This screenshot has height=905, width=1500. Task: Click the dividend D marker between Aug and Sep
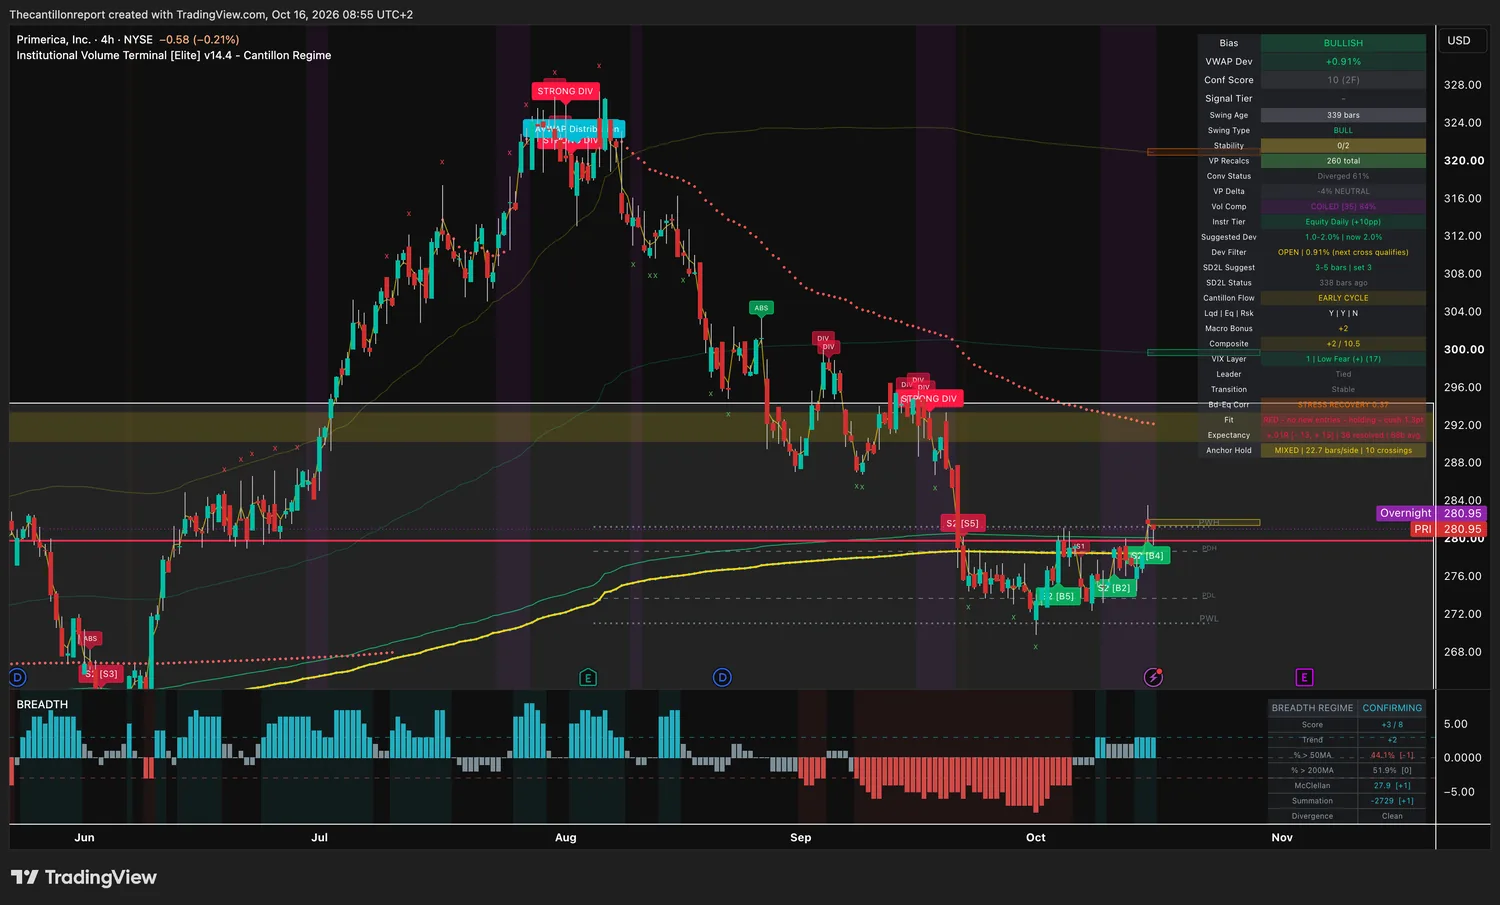722,677
